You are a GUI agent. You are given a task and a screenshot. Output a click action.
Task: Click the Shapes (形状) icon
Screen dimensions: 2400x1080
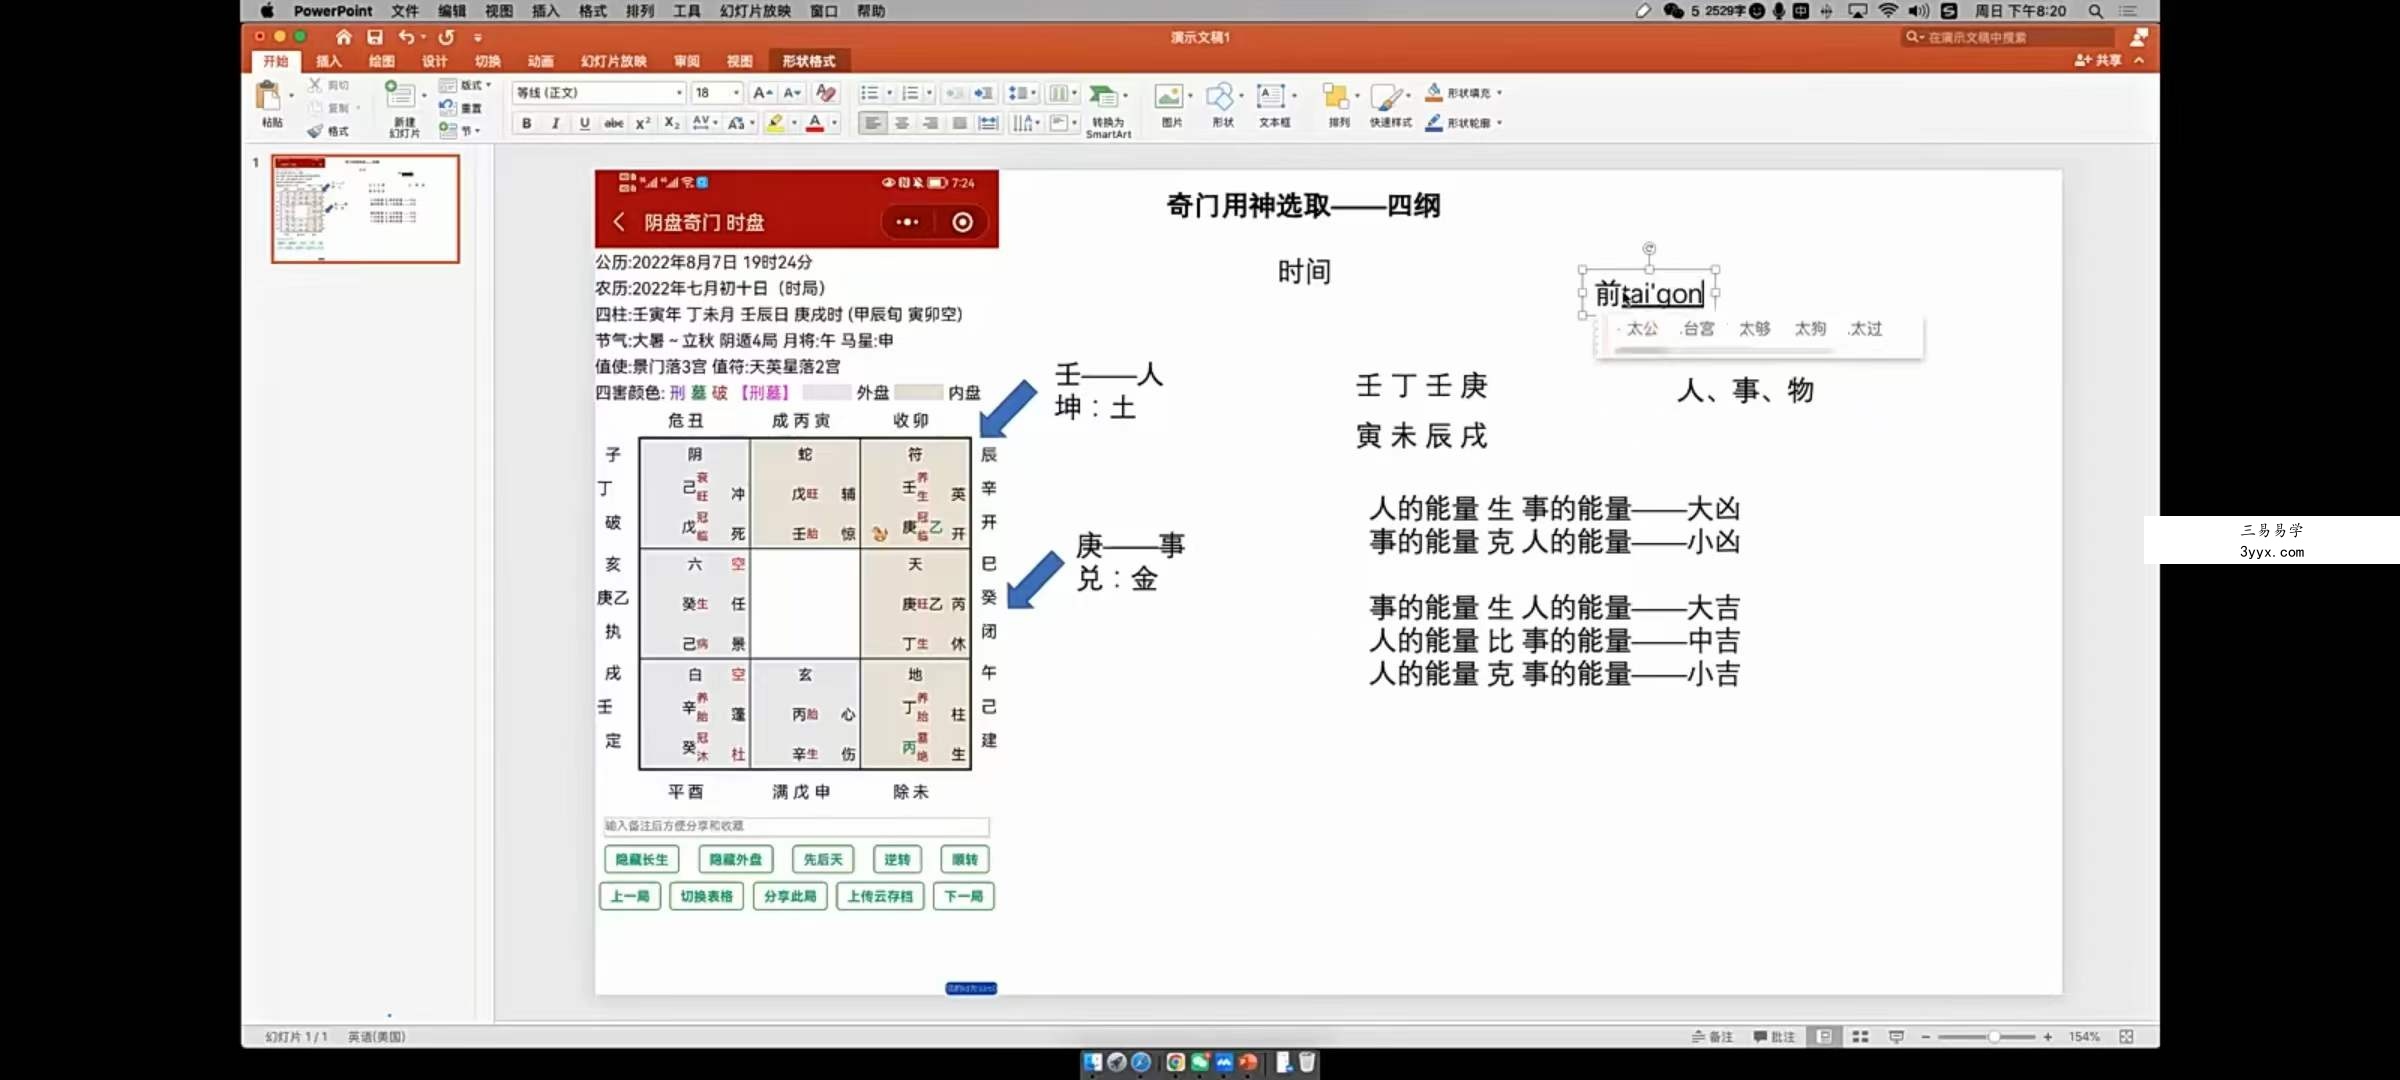point(1219,97)
